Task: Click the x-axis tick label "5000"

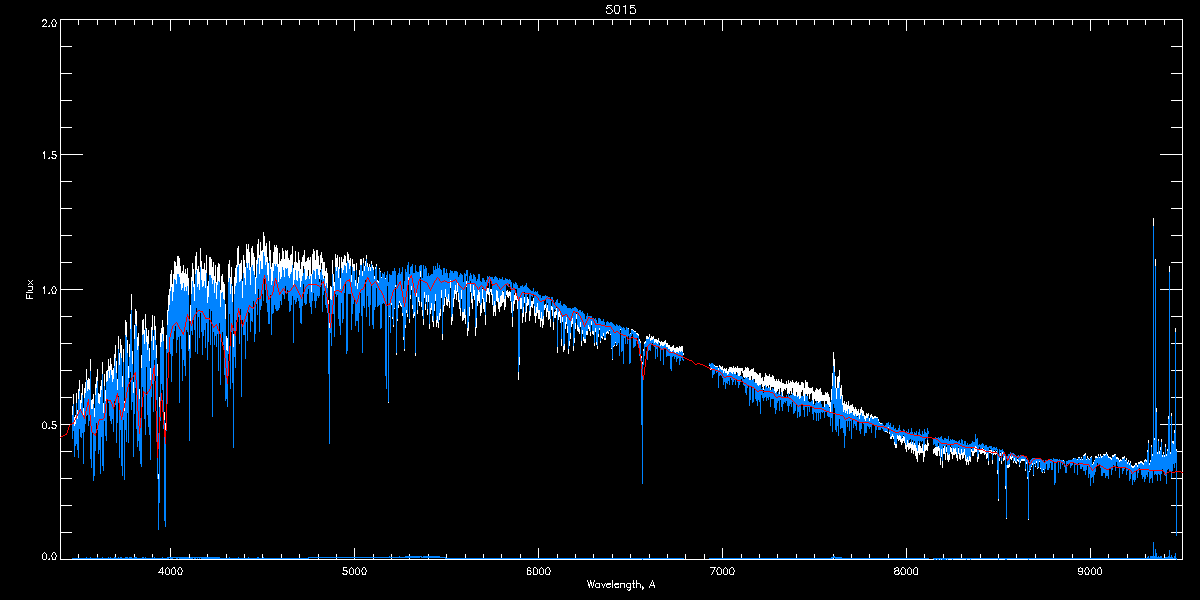Action: point(355,571)
